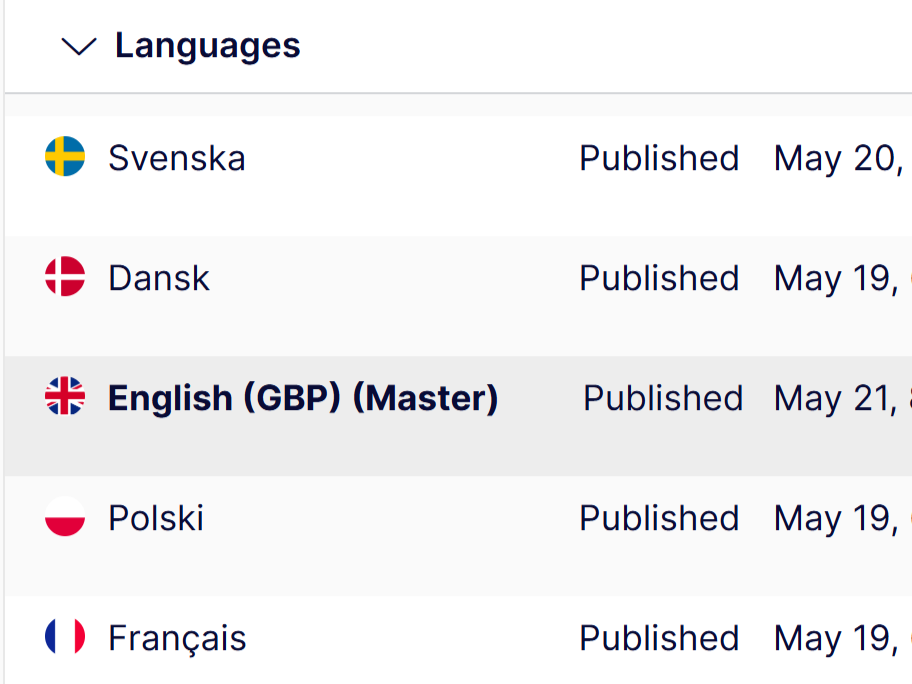Click the Languages section heading
The width and height of the screenshot is (912, 684).
[x=208, y=46]
